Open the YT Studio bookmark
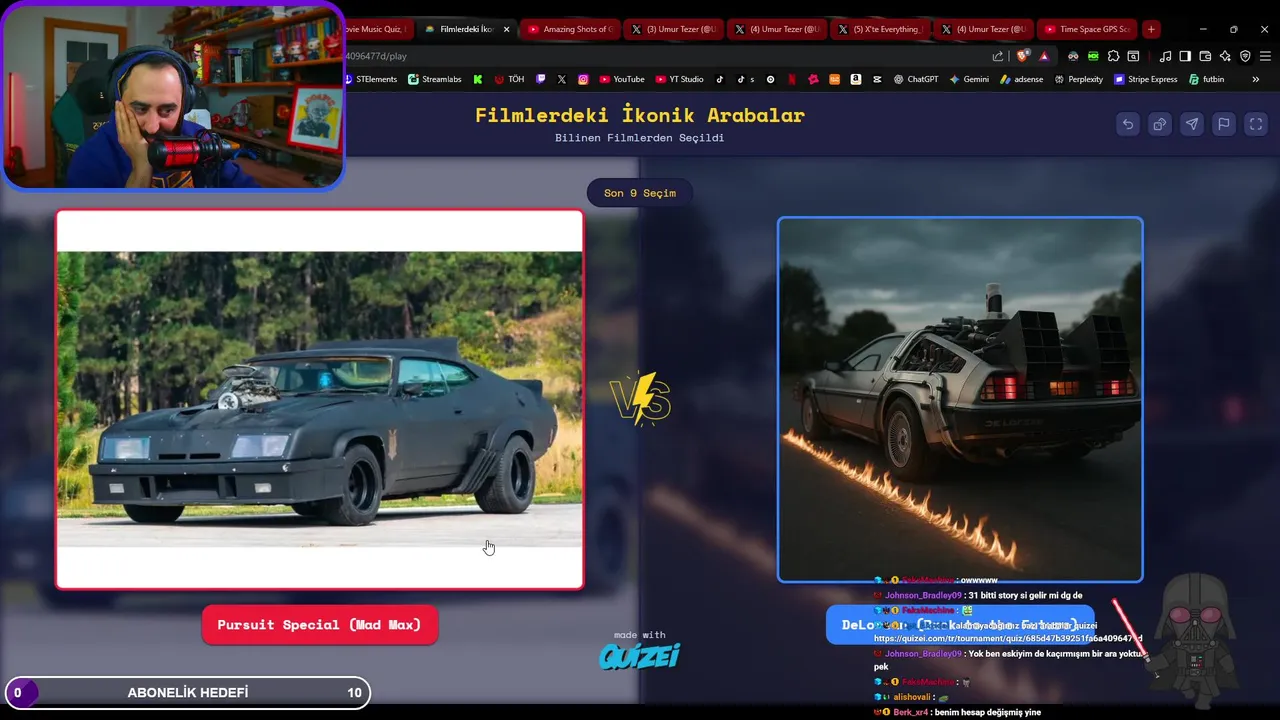The image size is (1280, 720). [677, 79]
